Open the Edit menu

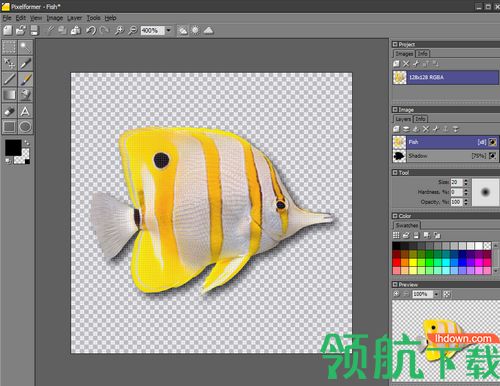21,18
